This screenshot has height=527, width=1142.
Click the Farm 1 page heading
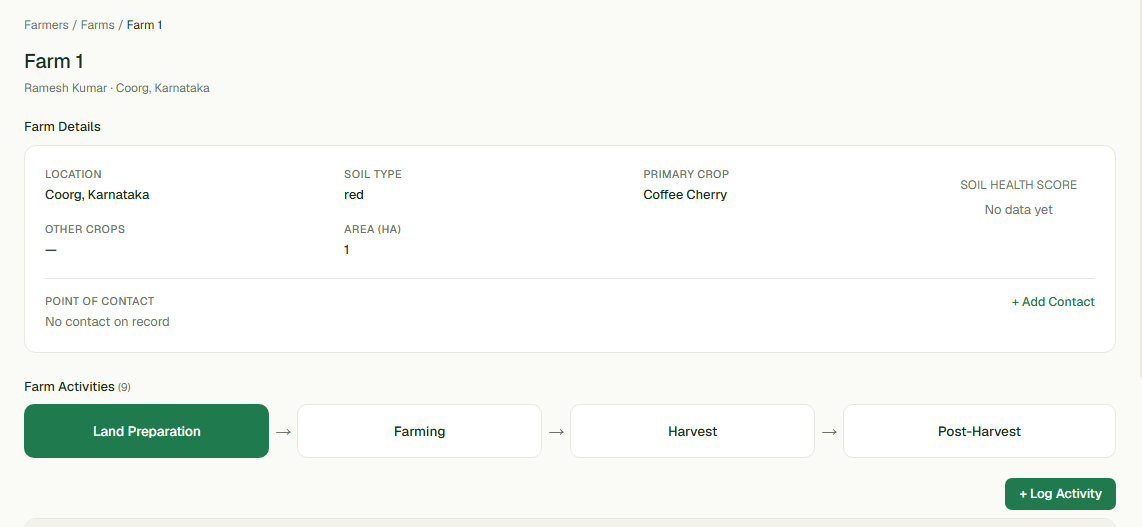coord(54,61)
